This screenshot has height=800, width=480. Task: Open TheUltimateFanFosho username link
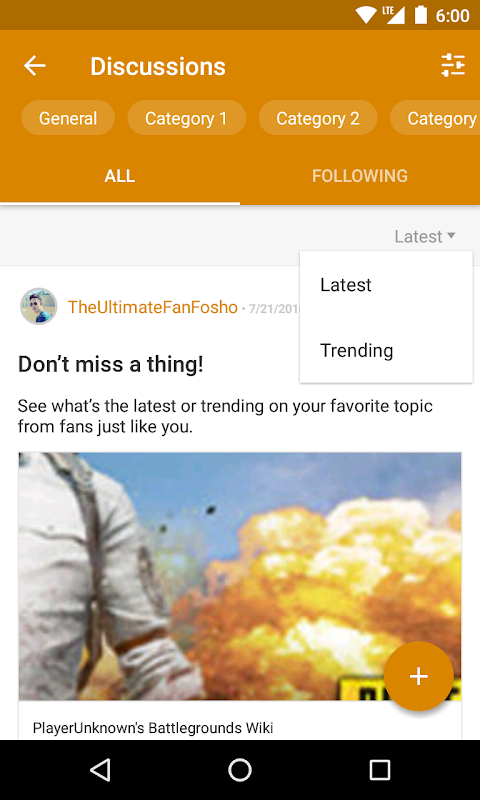pyautogui.click(x=153, y=307)
